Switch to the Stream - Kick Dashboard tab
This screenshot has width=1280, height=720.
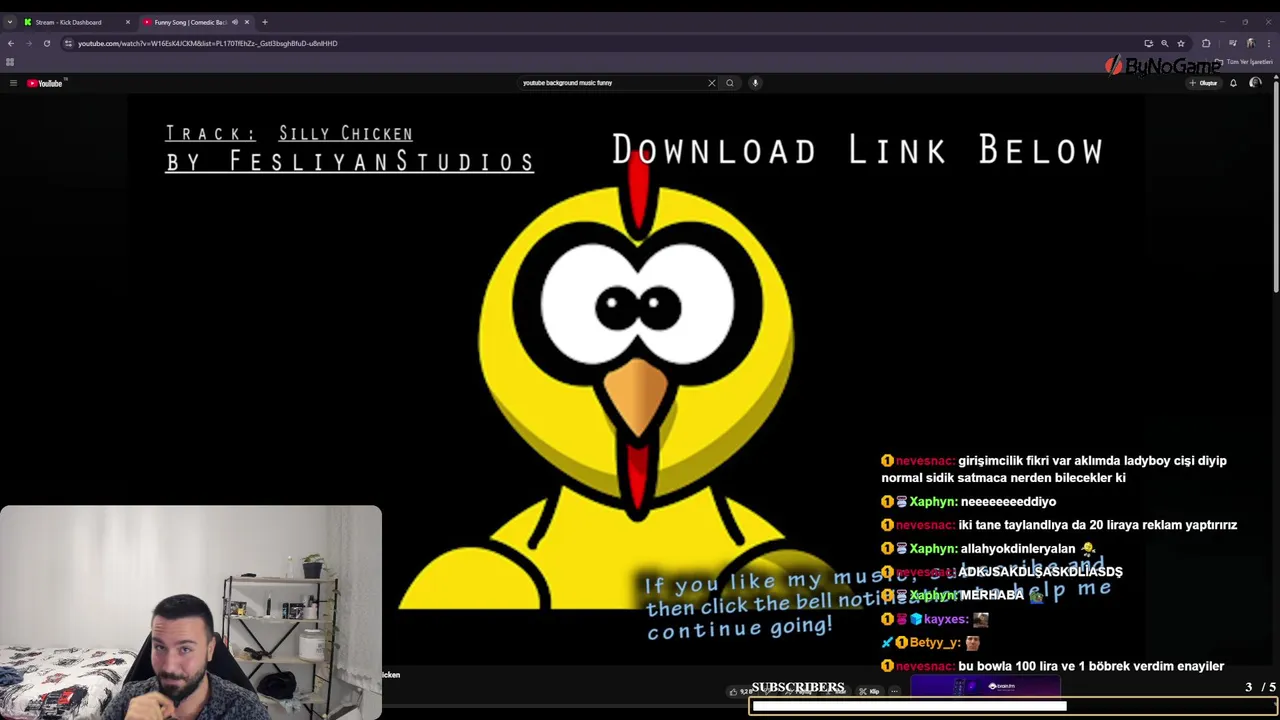coord(75,22)
